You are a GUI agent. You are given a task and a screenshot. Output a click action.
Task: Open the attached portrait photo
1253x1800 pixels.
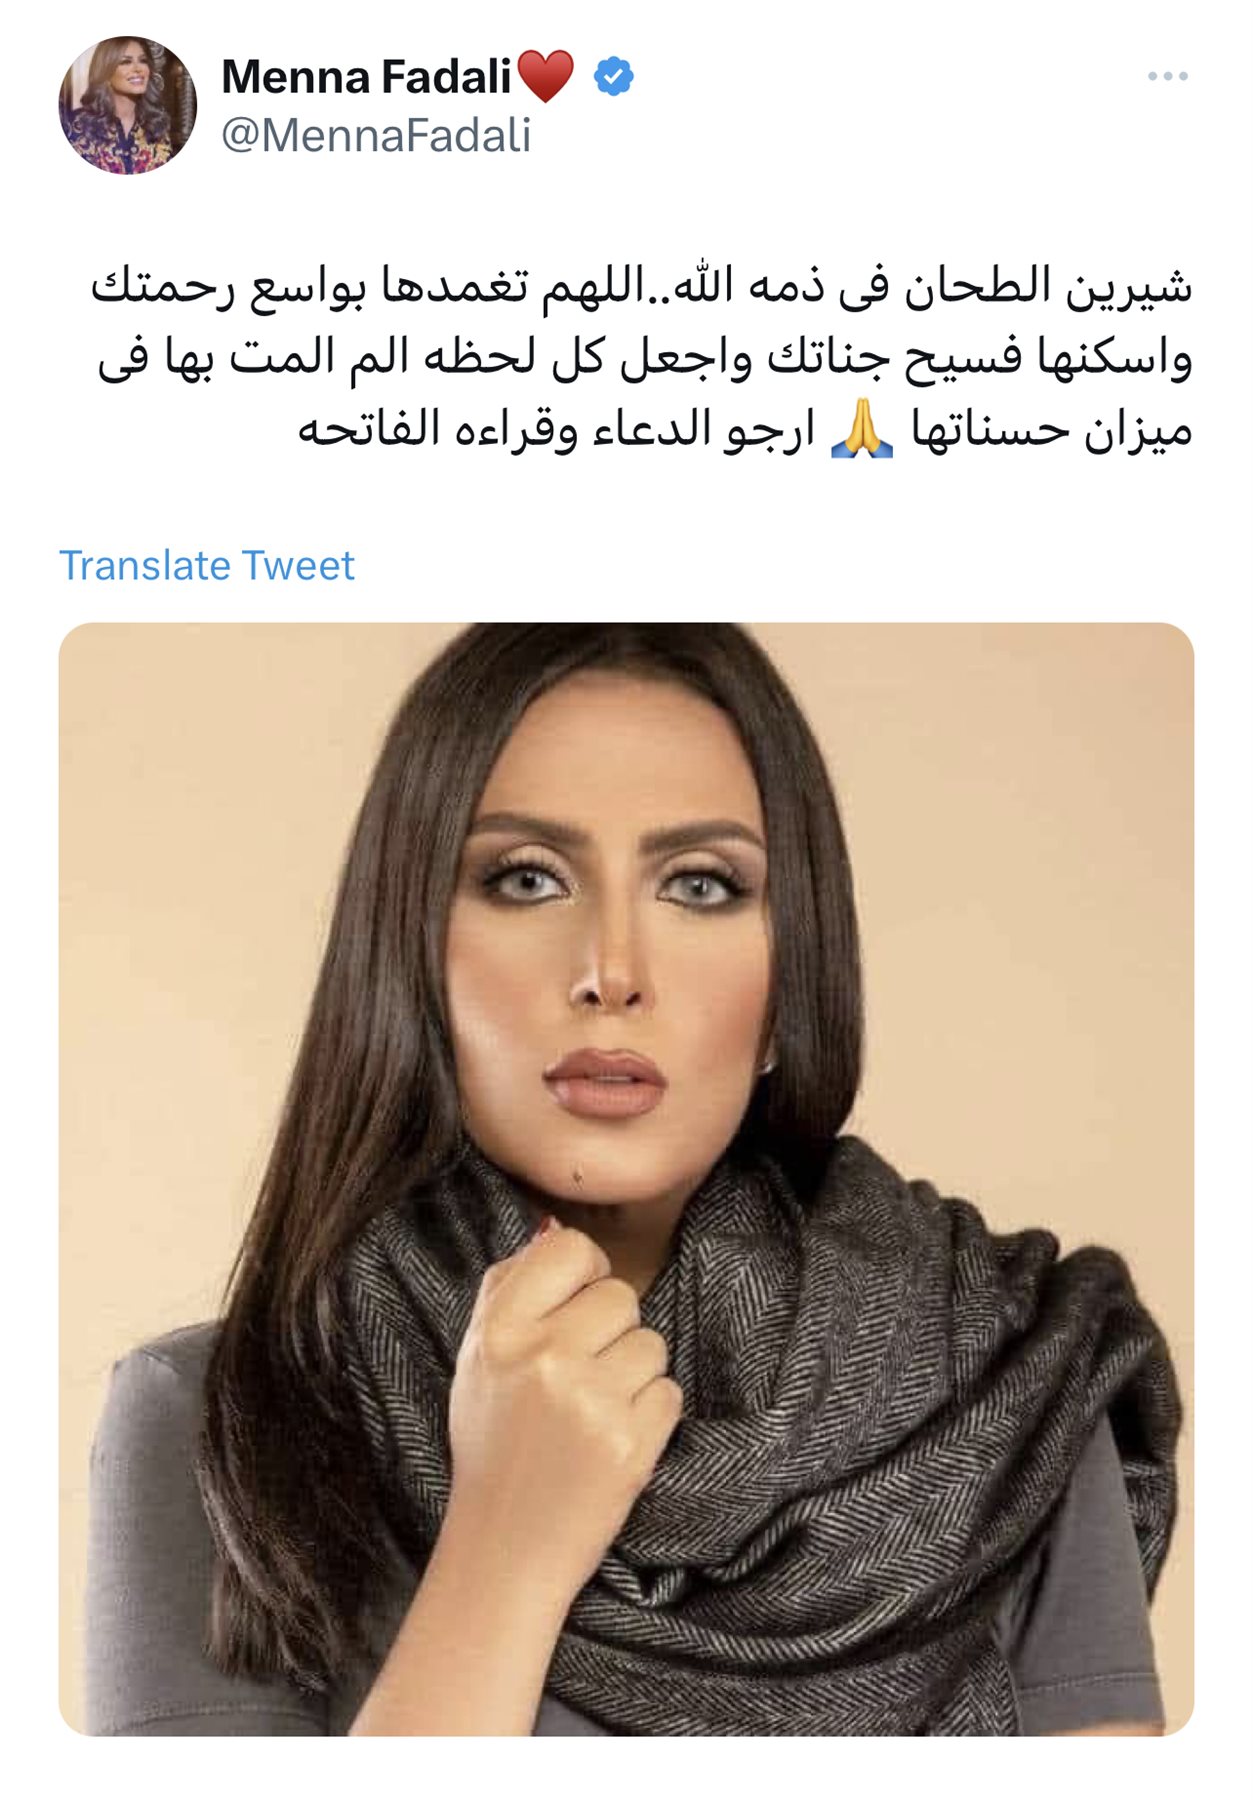click(626, 1180)
